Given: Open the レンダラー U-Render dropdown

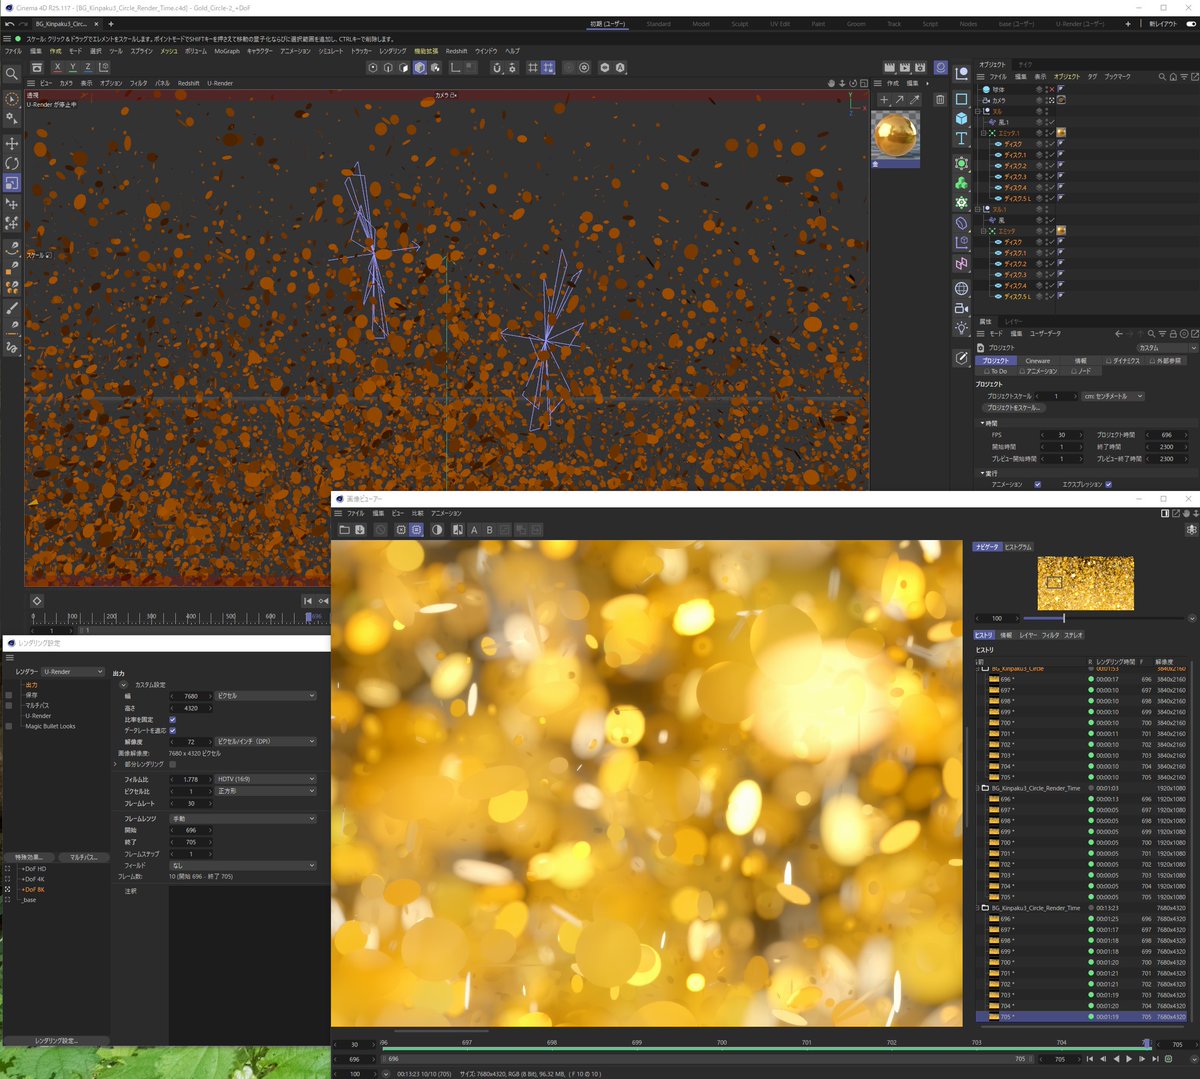Looking at the screenshot, I should pos(72,672).
